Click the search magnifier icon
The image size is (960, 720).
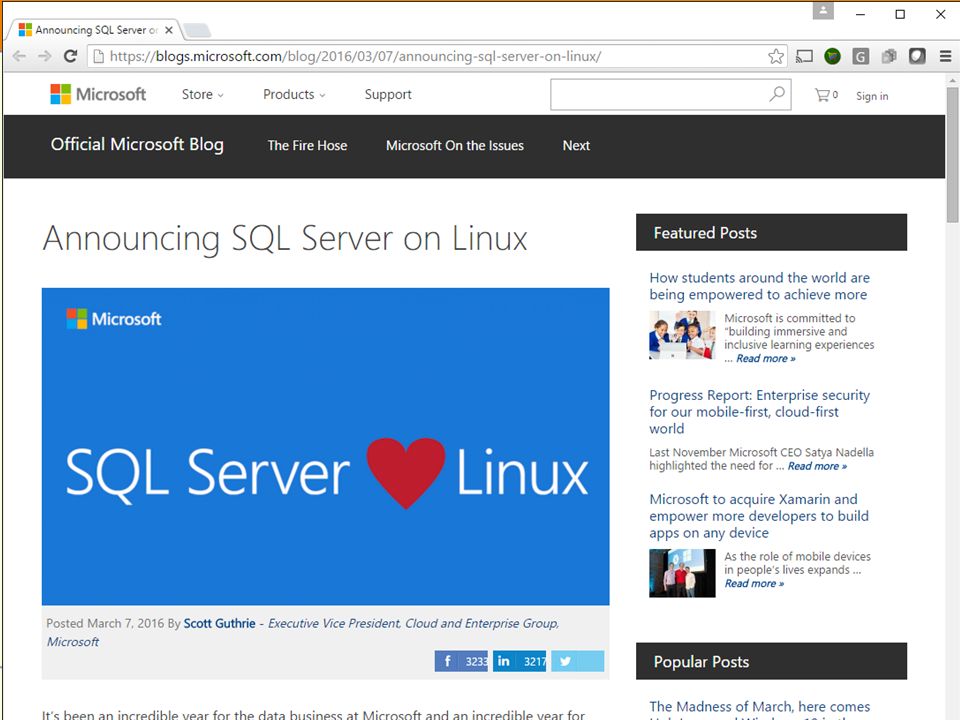pos(777,94)
